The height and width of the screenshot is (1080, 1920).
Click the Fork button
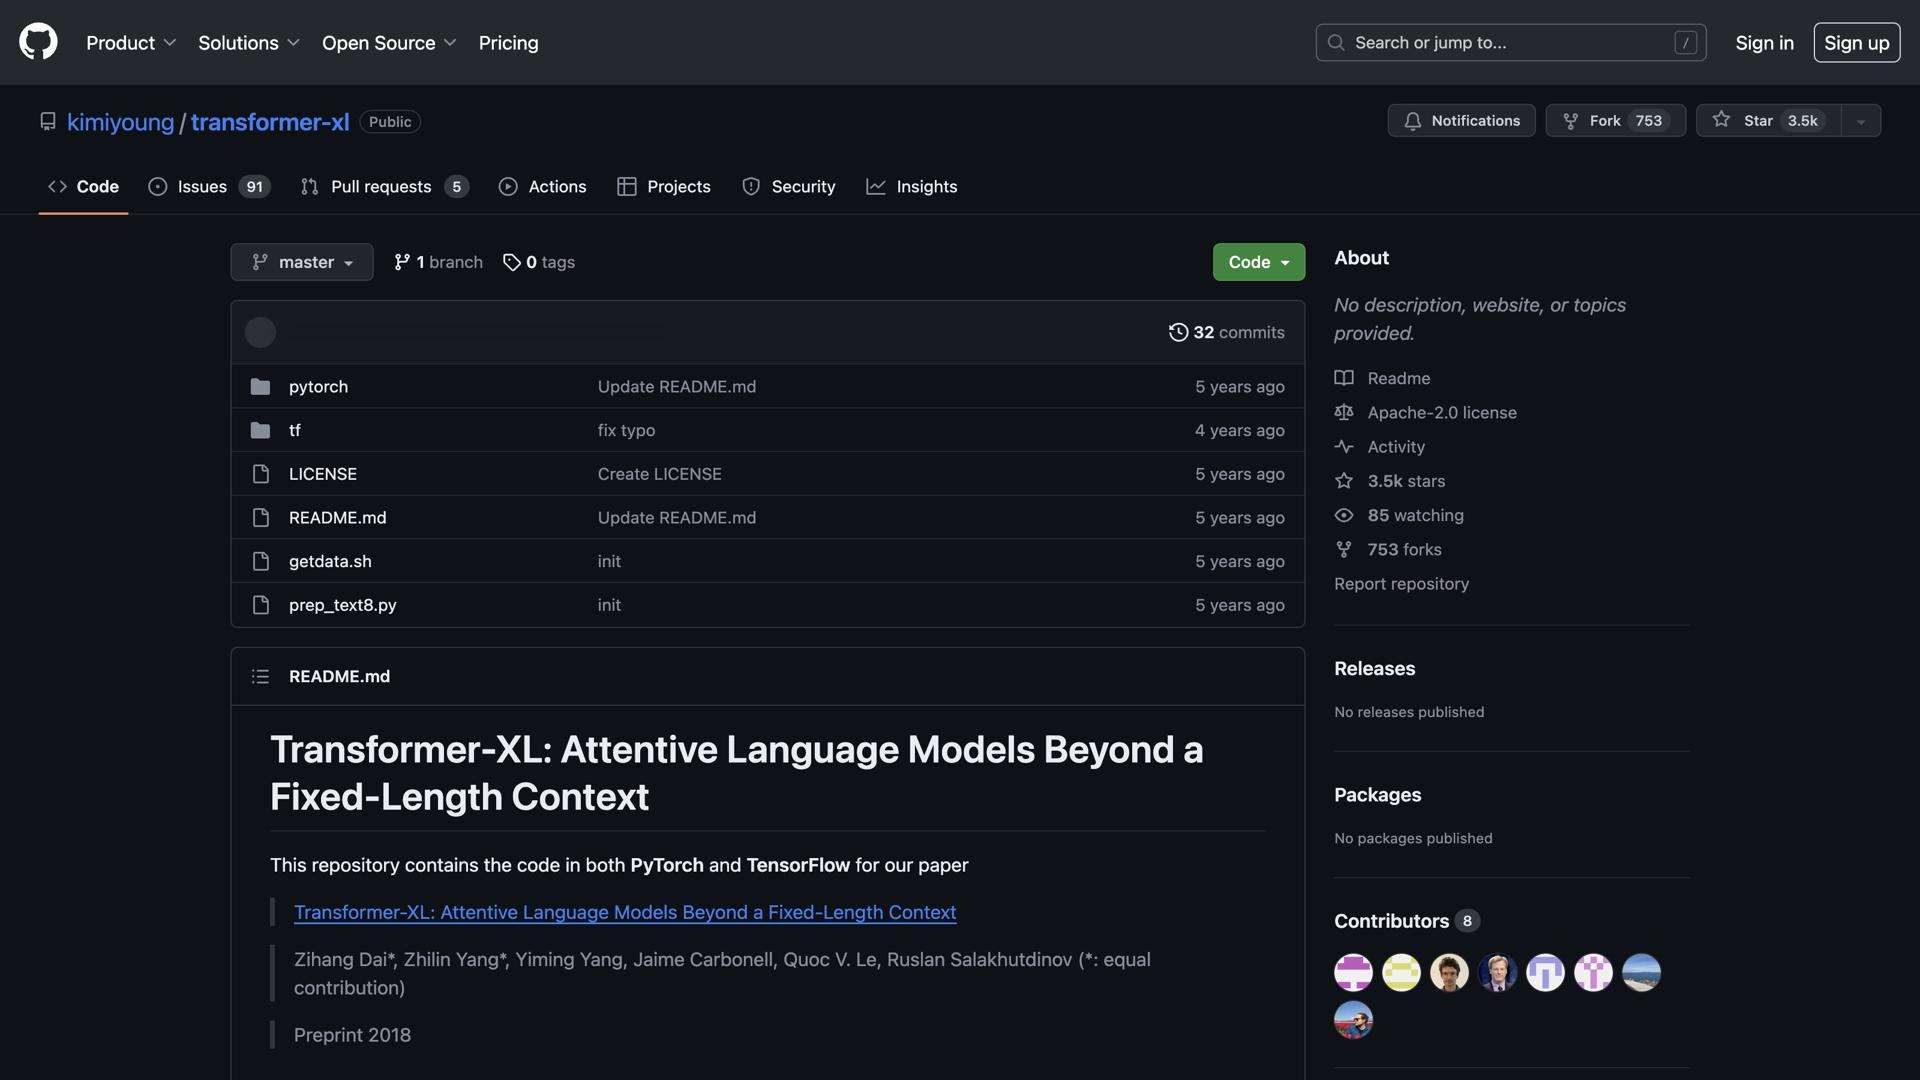pyautogui.click(x=1614, y=121)
